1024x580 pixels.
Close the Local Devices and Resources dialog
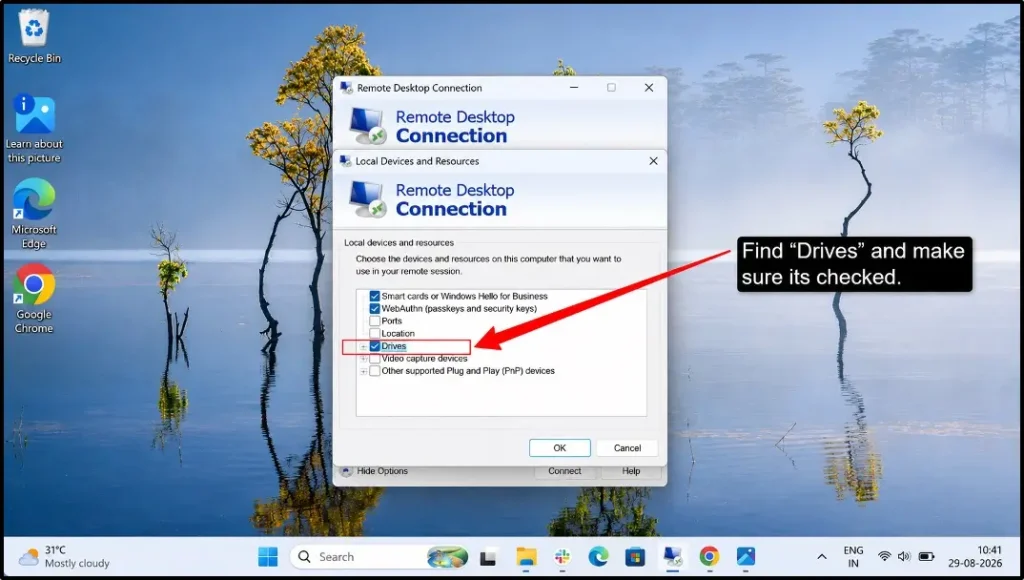653,161
